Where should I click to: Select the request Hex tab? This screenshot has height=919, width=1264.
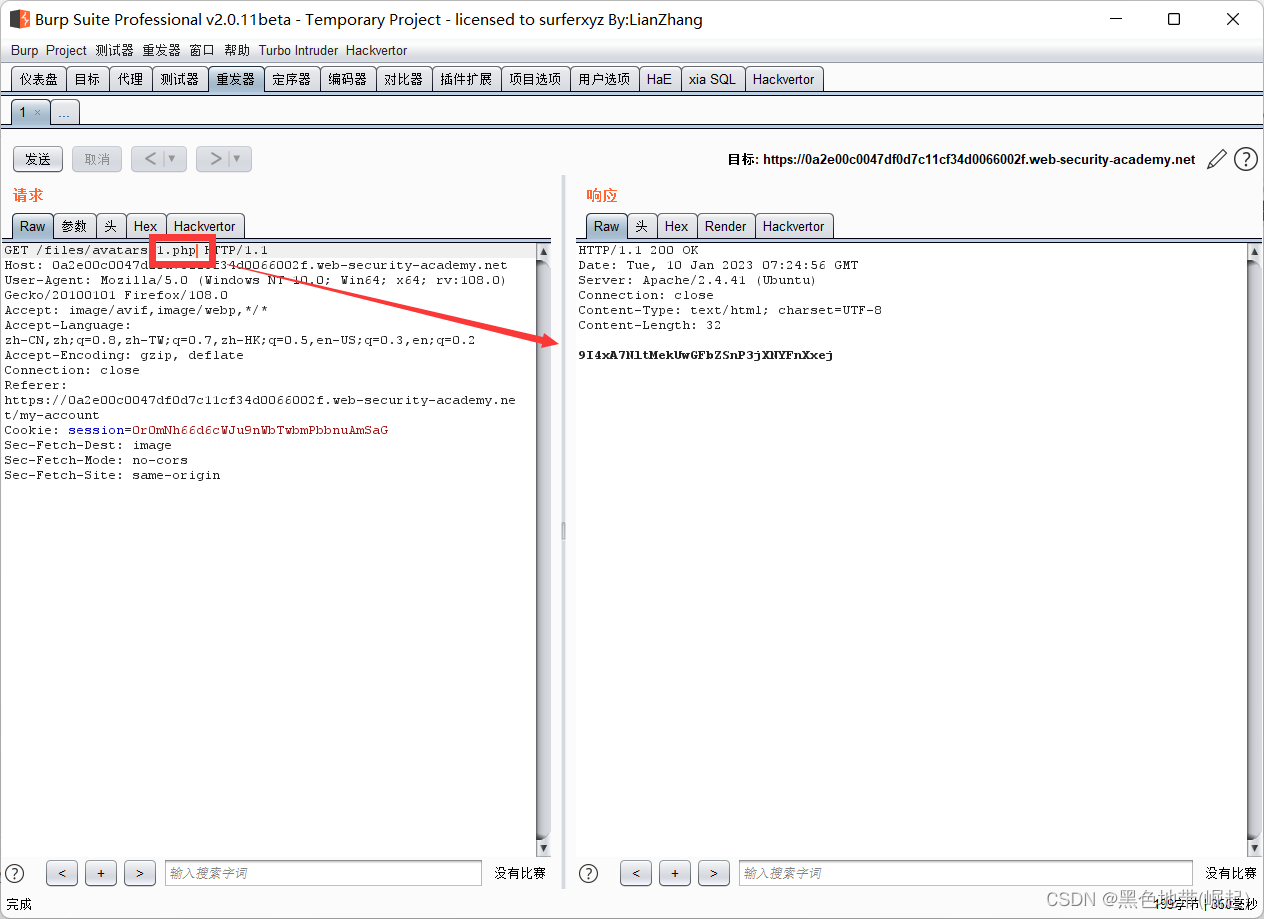[146, 226]
